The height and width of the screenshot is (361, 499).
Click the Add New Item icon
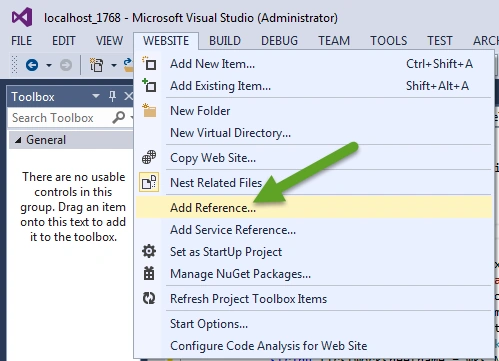(x=149, y=63)
